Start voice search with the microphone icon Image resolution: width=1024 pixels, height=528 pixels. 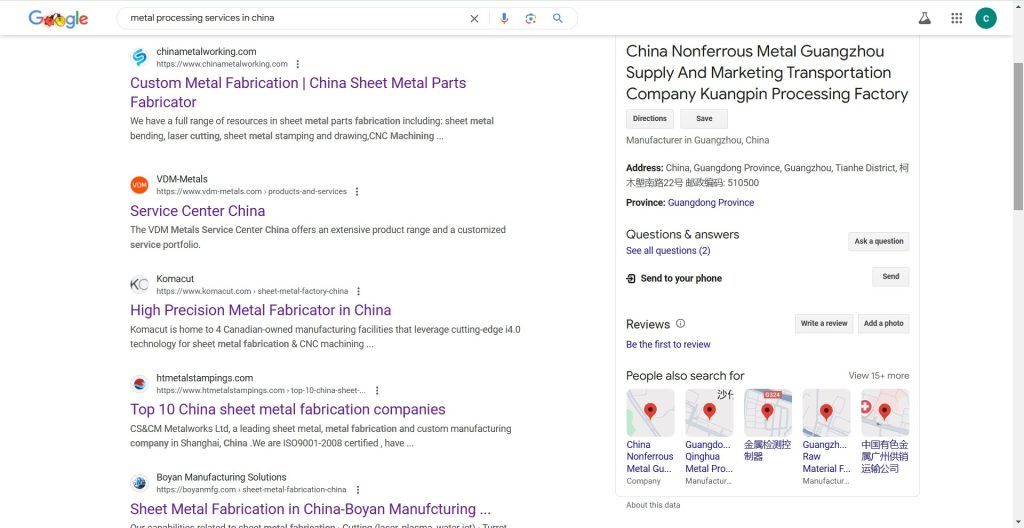coord(504,18)
